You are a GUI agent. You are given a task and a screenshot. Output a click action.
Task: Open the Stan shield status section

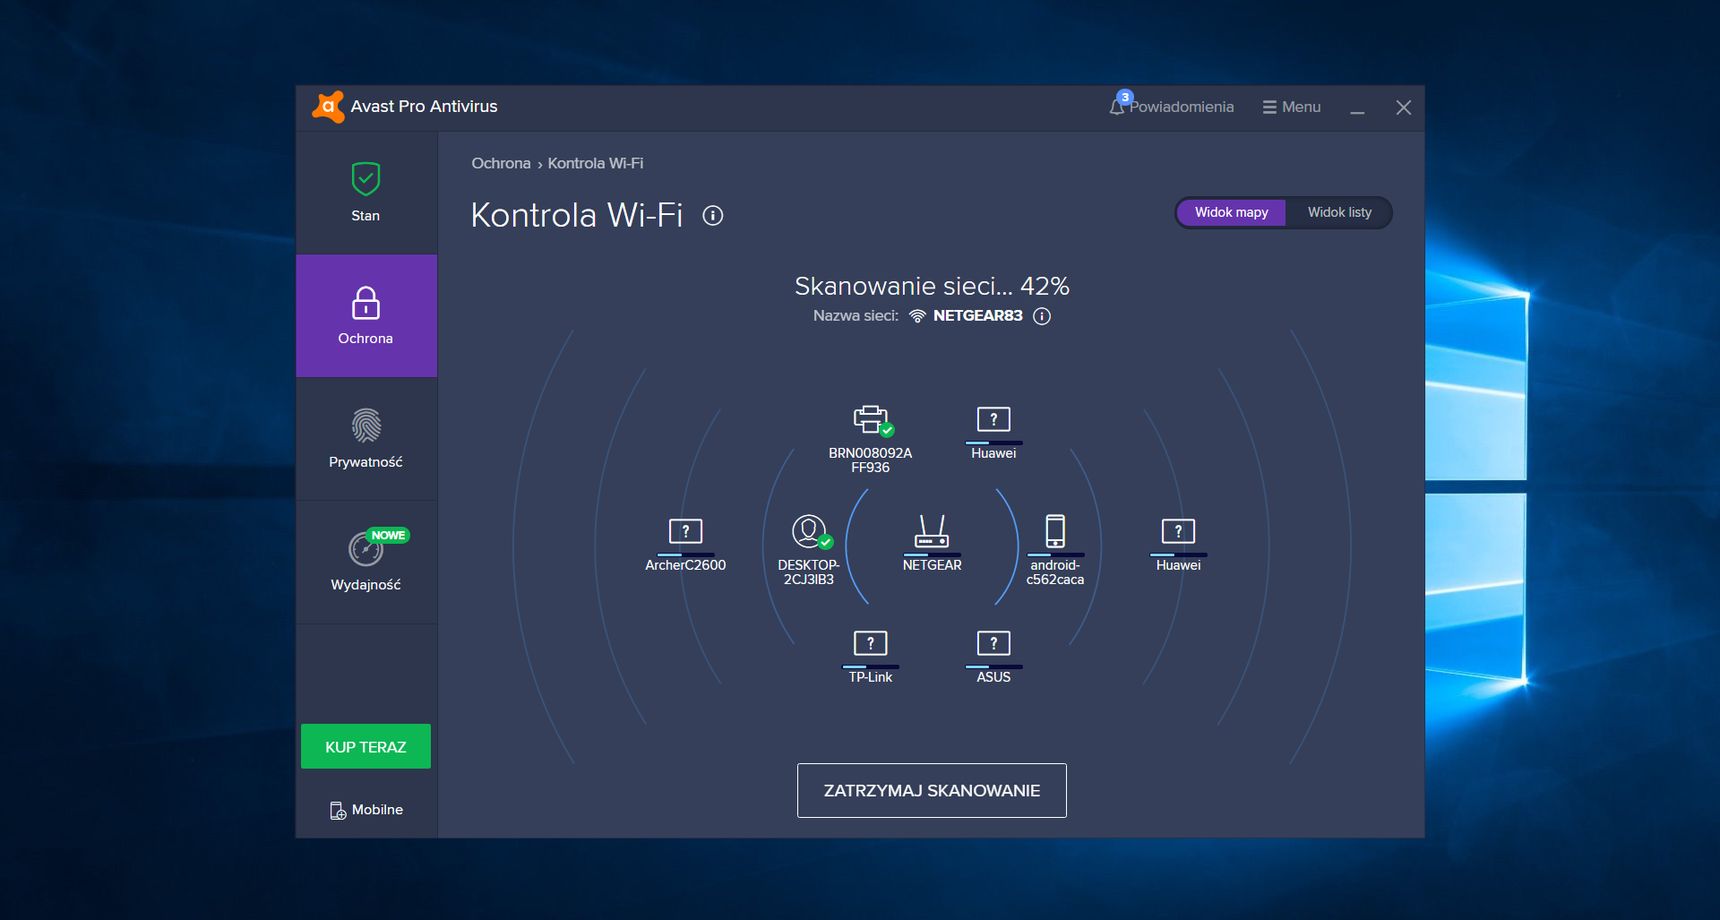[x=366, y=193]
